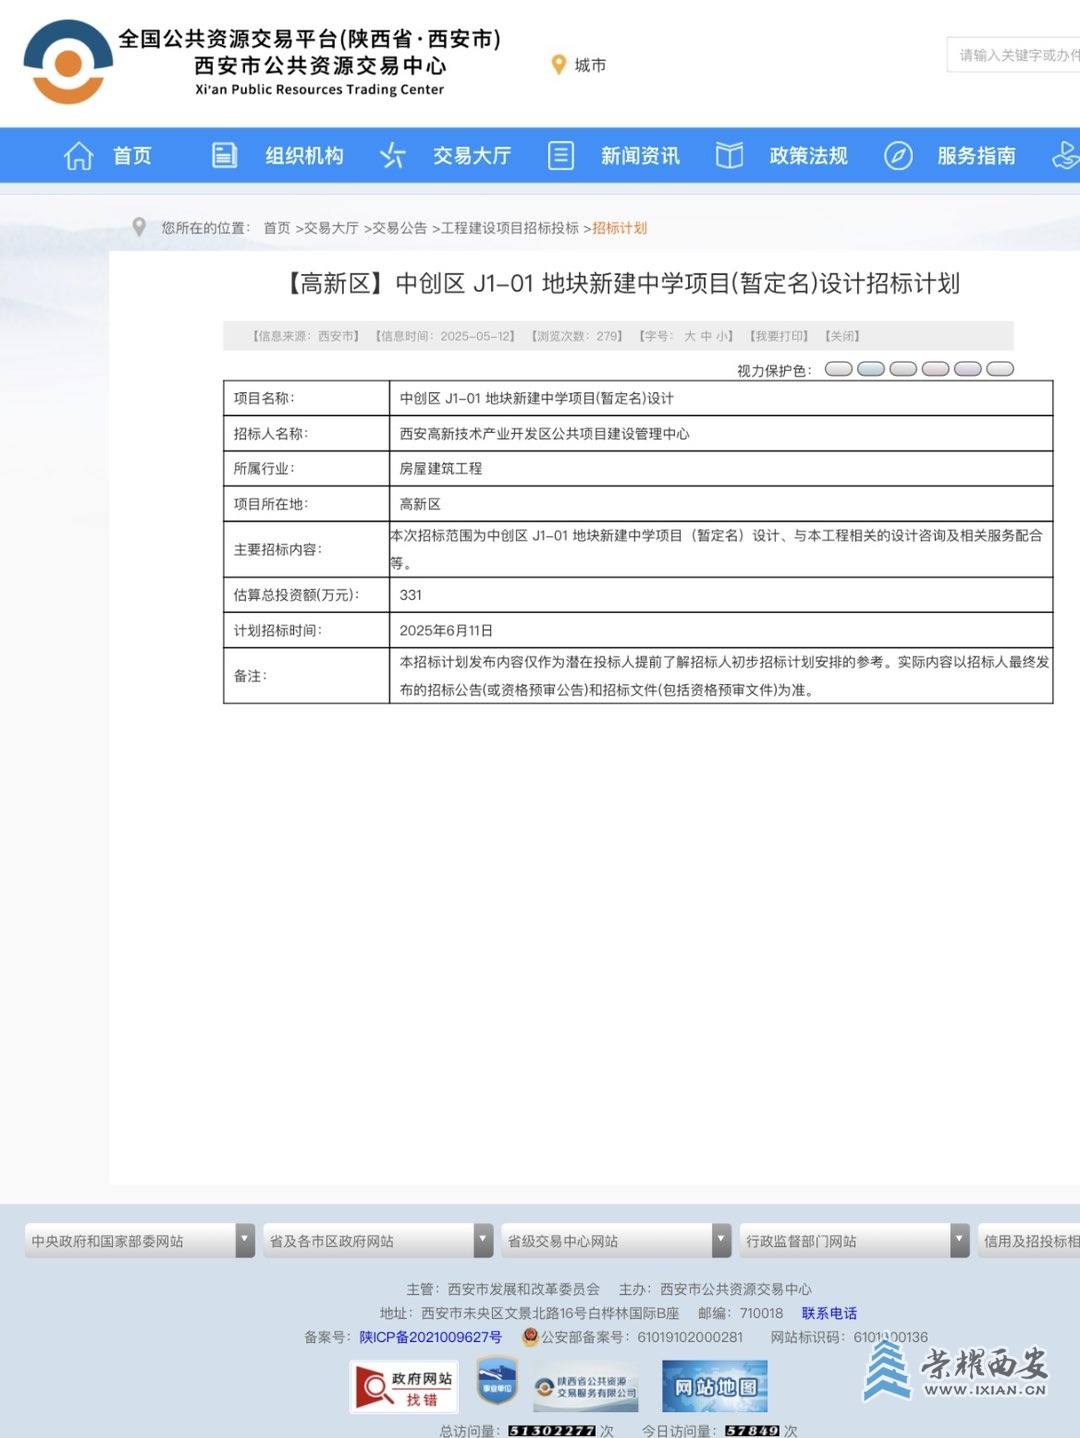Select the last white eye-protection color swatch
Image resolution: width=1080 pixels, height=1438 pixels.
[1000, 369]
